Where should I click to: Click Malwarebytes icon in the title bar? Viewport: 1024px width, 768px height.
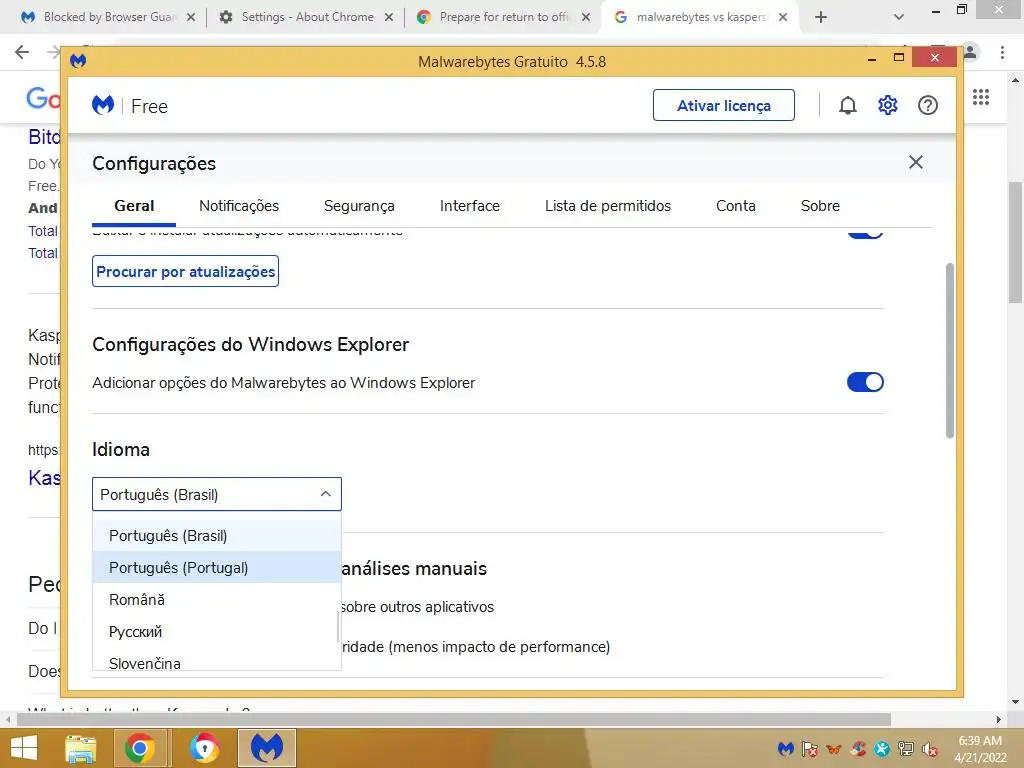click(x=78, y=61)
